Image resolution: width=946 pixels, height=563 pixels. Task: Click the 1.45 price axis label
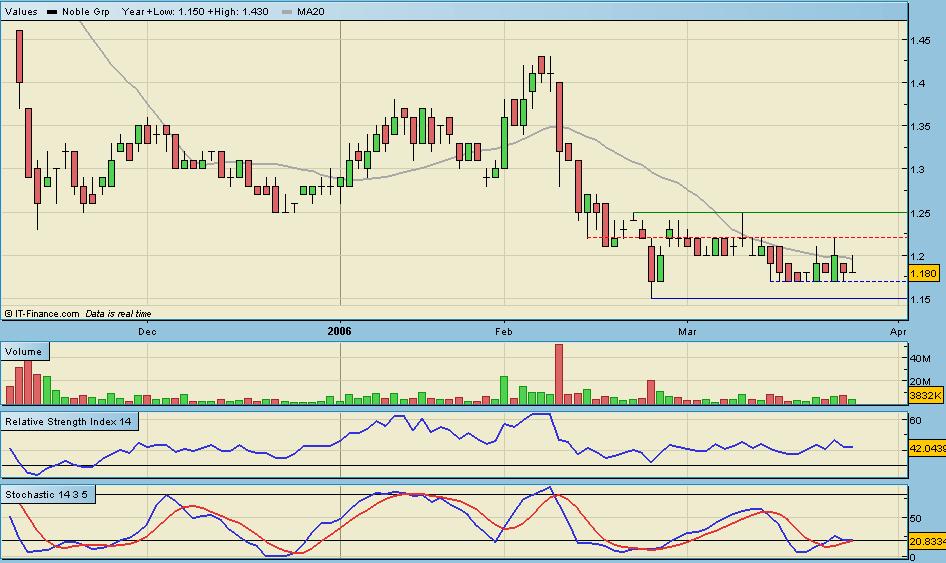point(920,40)
